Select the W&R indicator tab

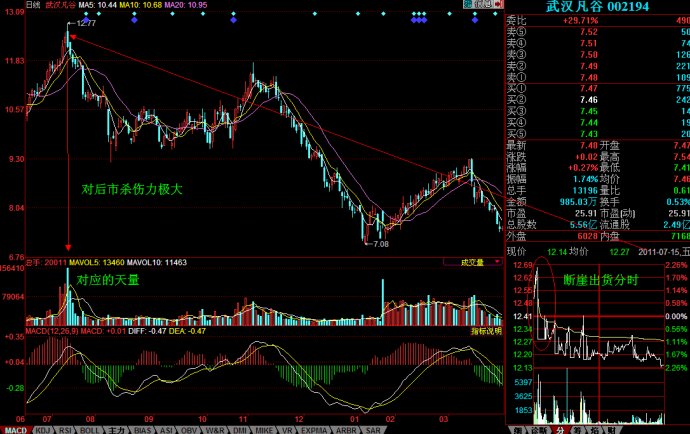click(x=215, y=430)
